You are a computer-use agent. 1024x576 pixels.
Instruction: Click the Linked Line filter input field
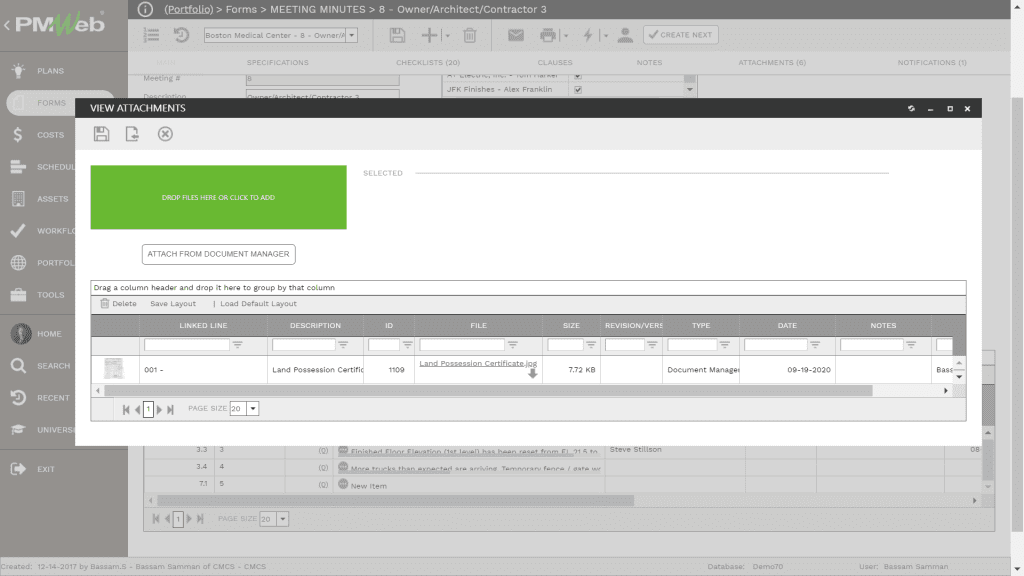[187, 344]
